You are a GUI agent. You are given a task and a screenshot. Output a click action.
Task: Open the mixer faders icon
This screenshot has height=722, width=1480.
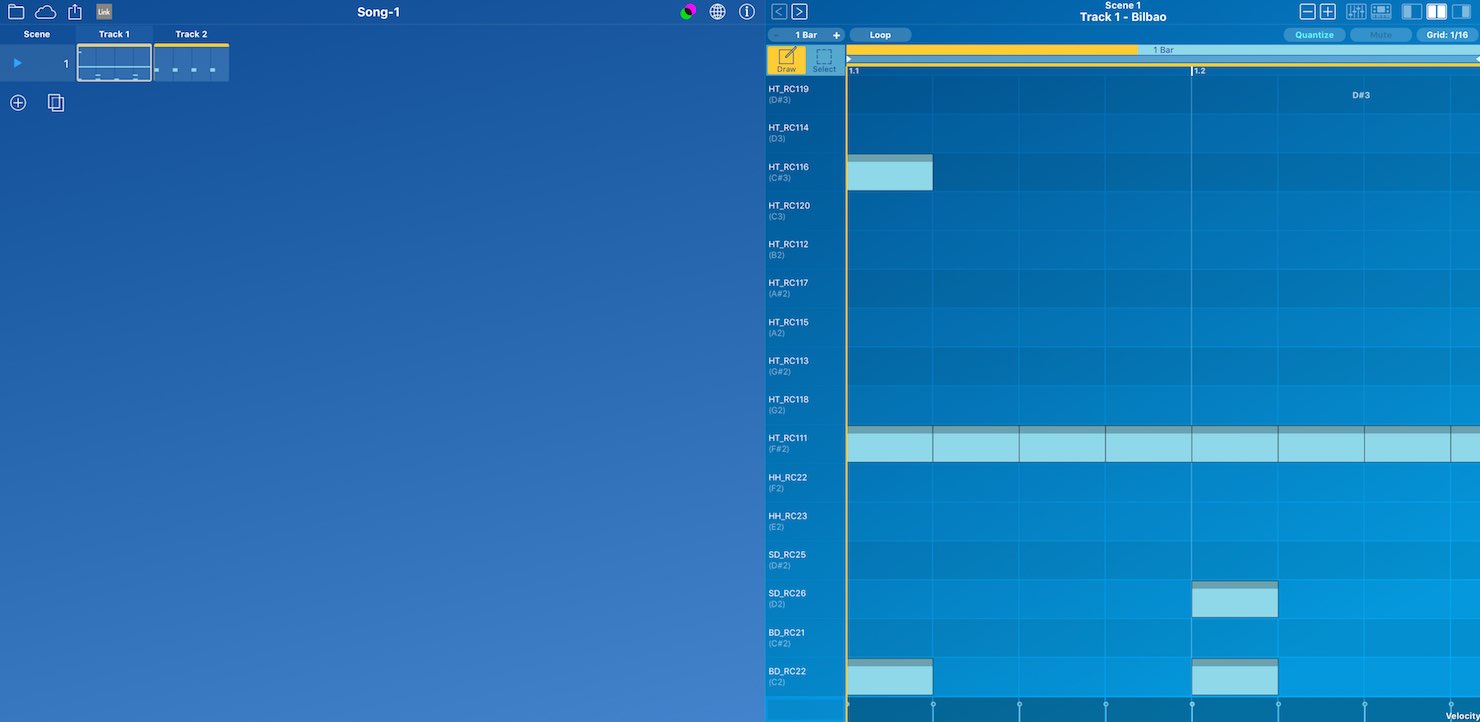click(1356, 12)
